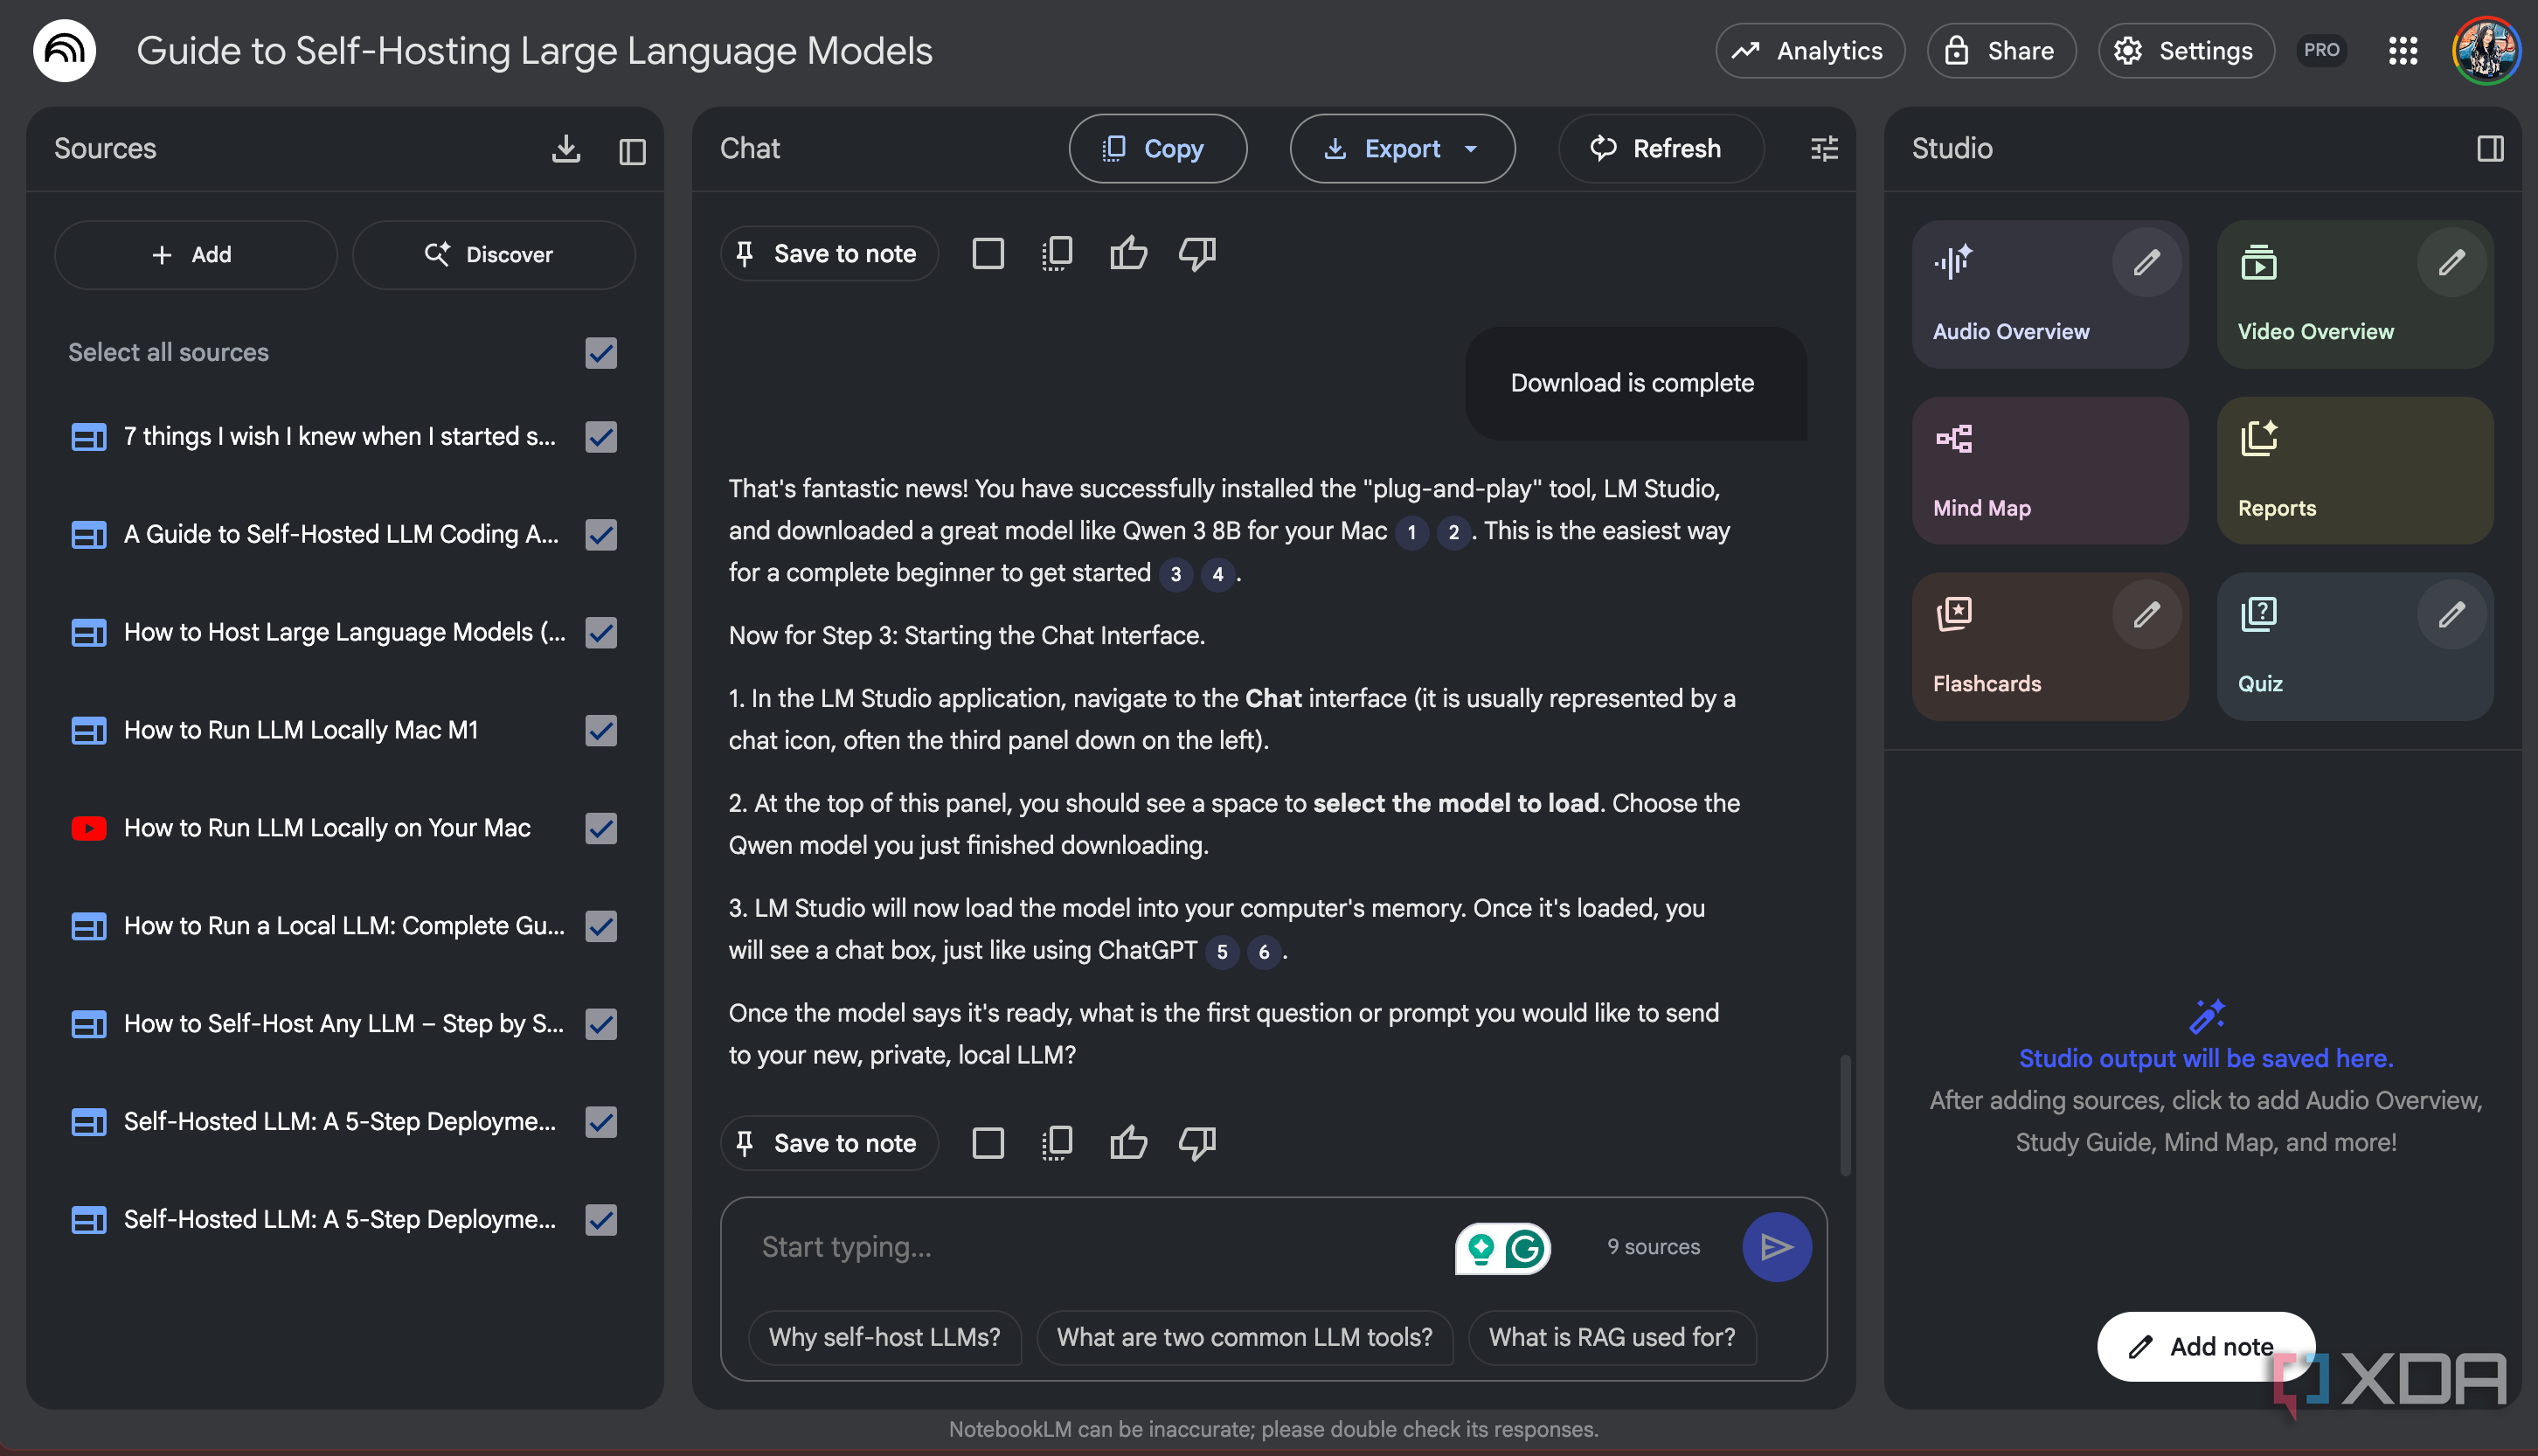Open chat configuration sliders icon
2538x1456 pixels.
tap(1824, 149)
